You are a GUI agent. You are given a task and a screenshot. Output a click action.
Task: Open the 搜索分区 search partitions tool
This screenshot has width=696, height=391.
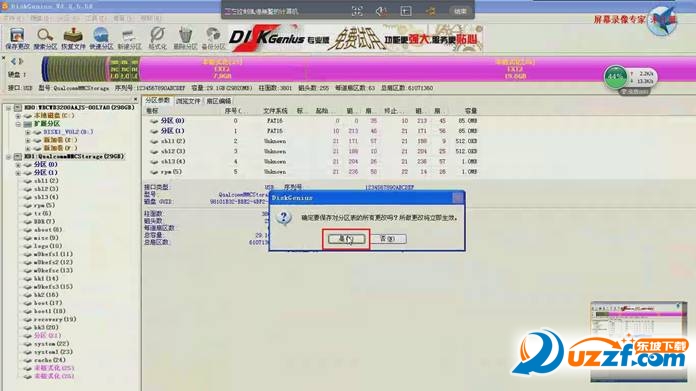tap(45, 38)
